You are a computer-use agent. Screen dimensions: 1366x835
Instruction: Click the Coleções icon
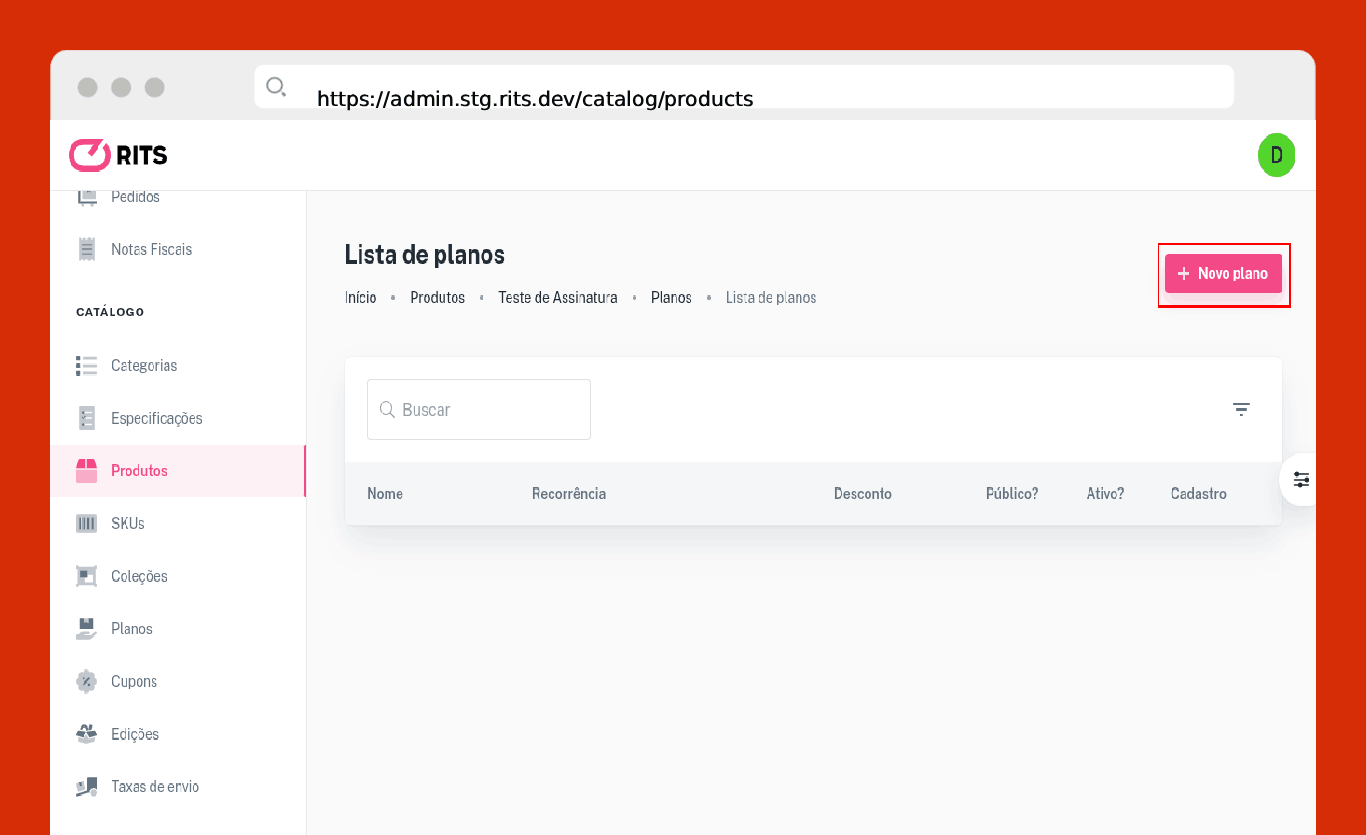[x=87, y=576]
